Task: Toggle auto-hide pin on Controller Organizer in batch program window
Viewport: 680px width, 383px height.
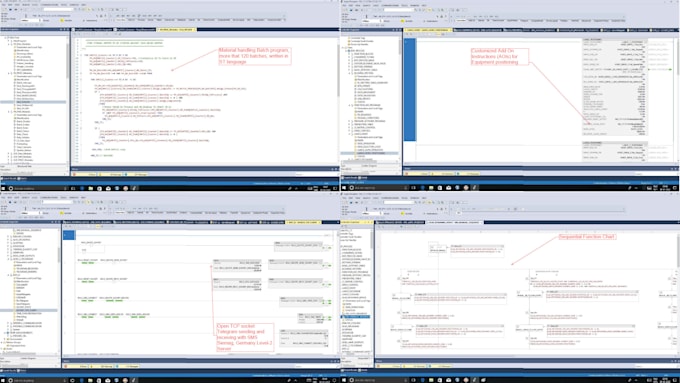Action: pyautogui.click(x=65, y=29)
